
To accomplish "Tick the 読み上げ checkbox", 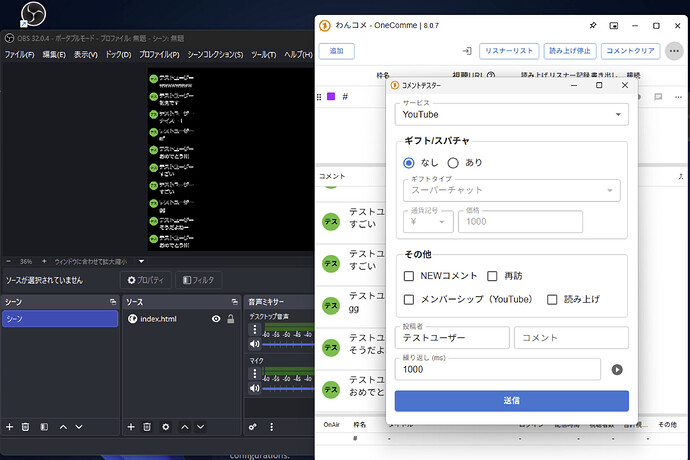I will 552,299.
